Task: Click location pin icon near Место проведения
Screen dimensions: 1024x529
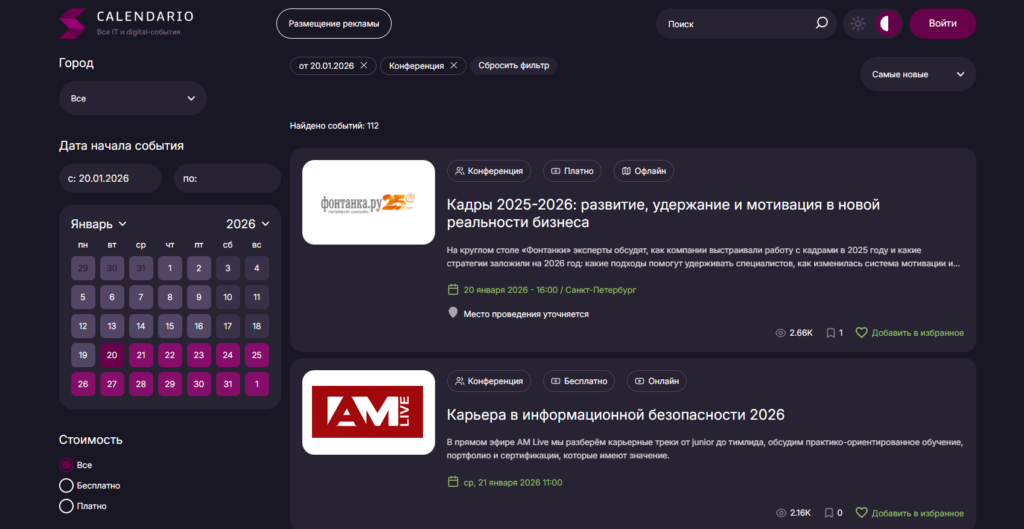Action: (x=453, y=313)
